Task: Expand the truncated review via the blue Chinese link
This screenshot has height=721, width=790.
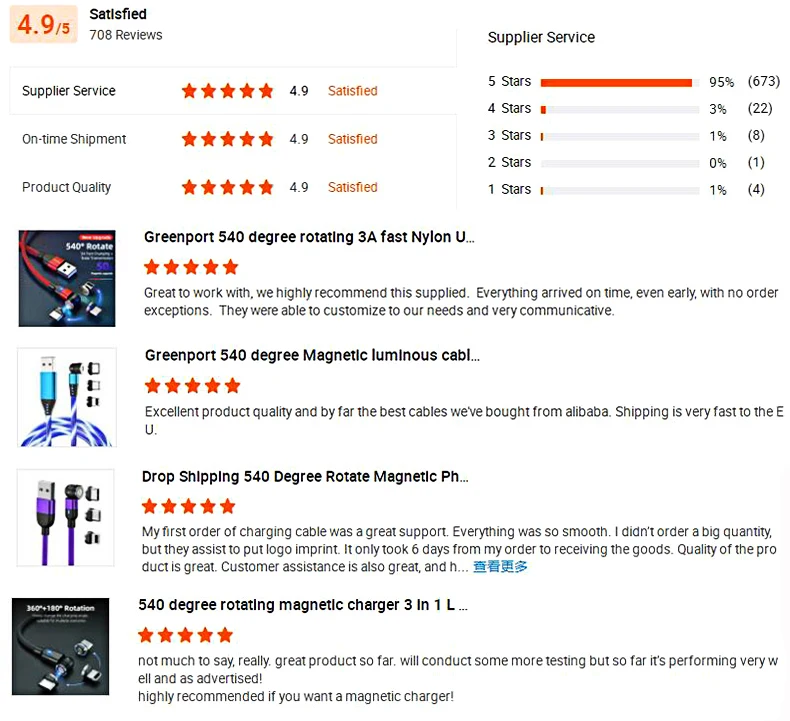Action: (x=500, y=567)
